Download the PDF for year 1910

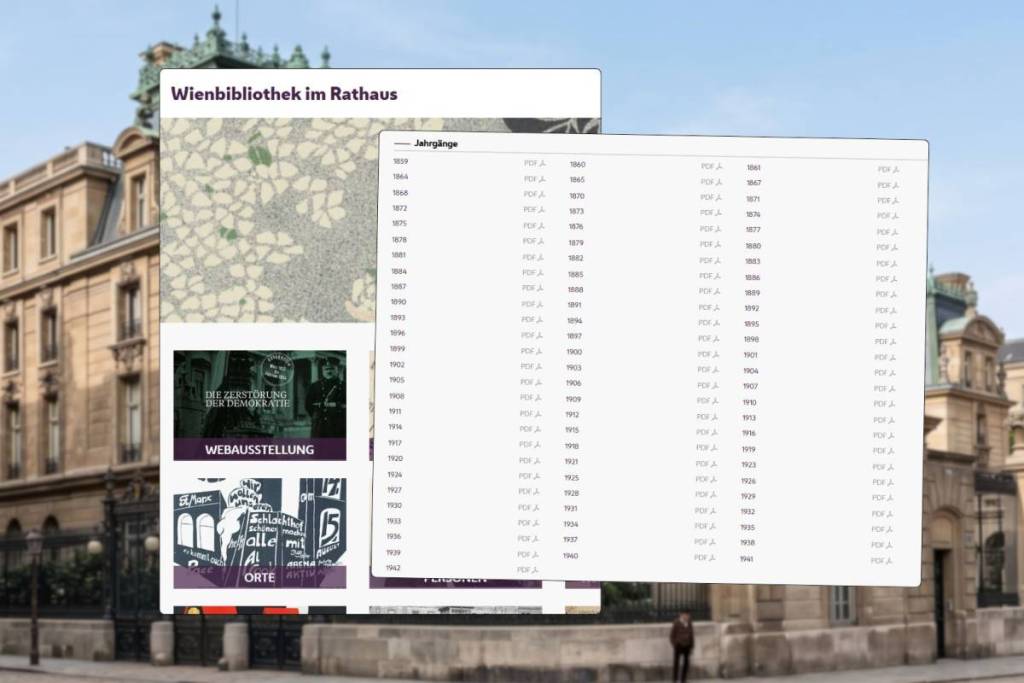coord(885,404)
